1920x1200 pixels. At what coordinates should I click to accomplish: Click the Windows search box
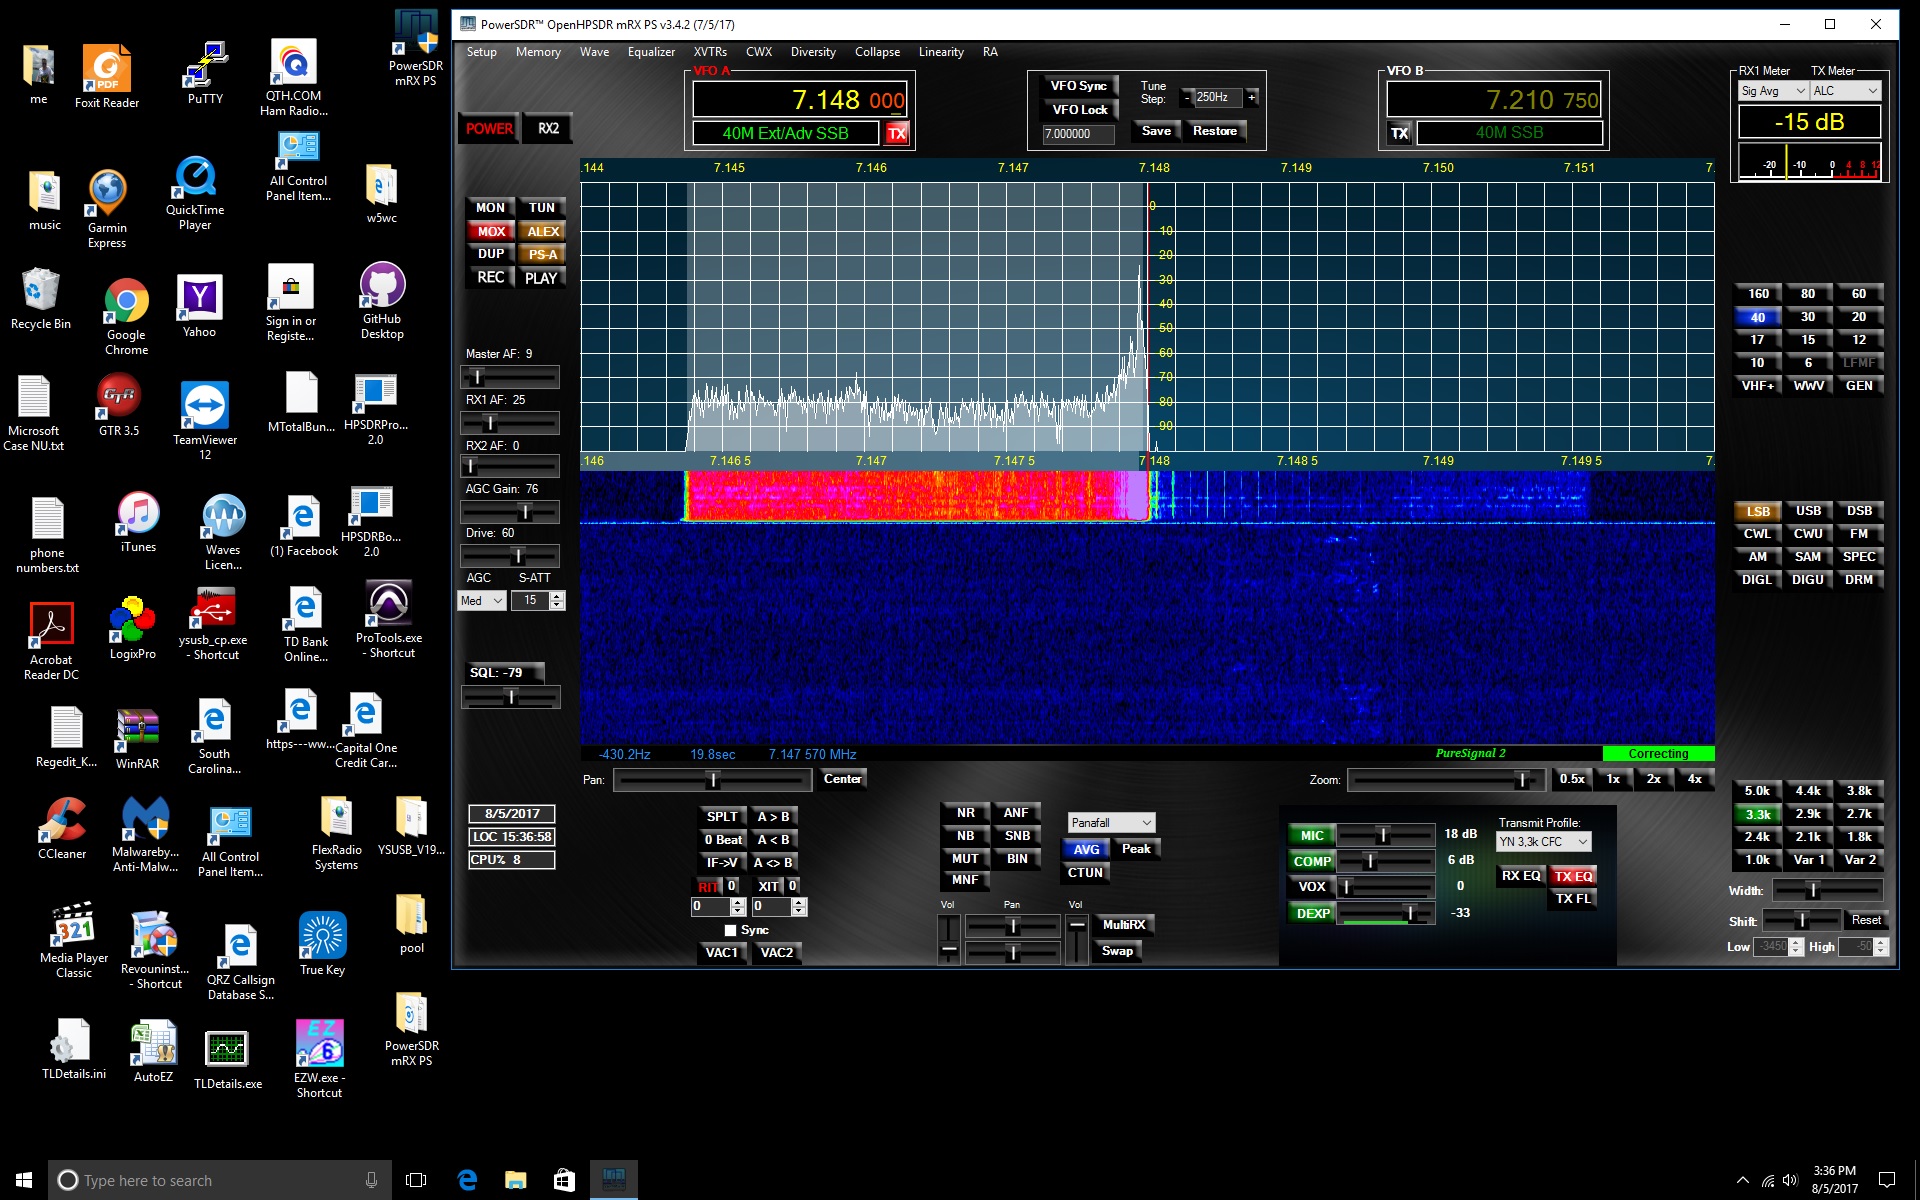click(220, 1180)
